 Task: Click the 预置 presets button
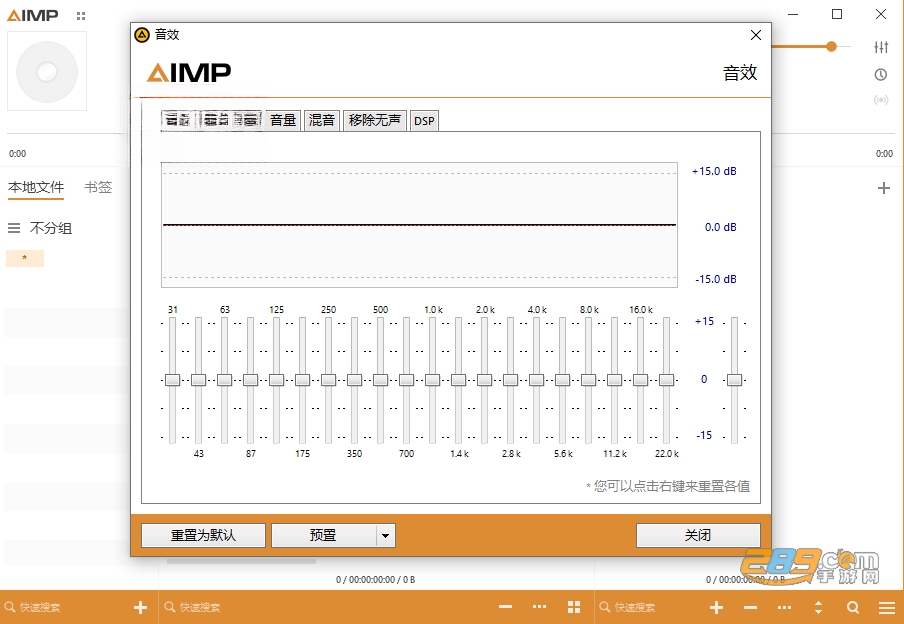(x=324, y=535)
